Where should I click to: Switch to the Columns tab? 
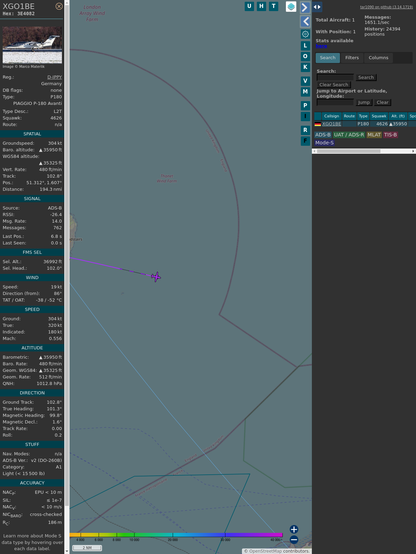pyautogui.click(x=378, y=58)
